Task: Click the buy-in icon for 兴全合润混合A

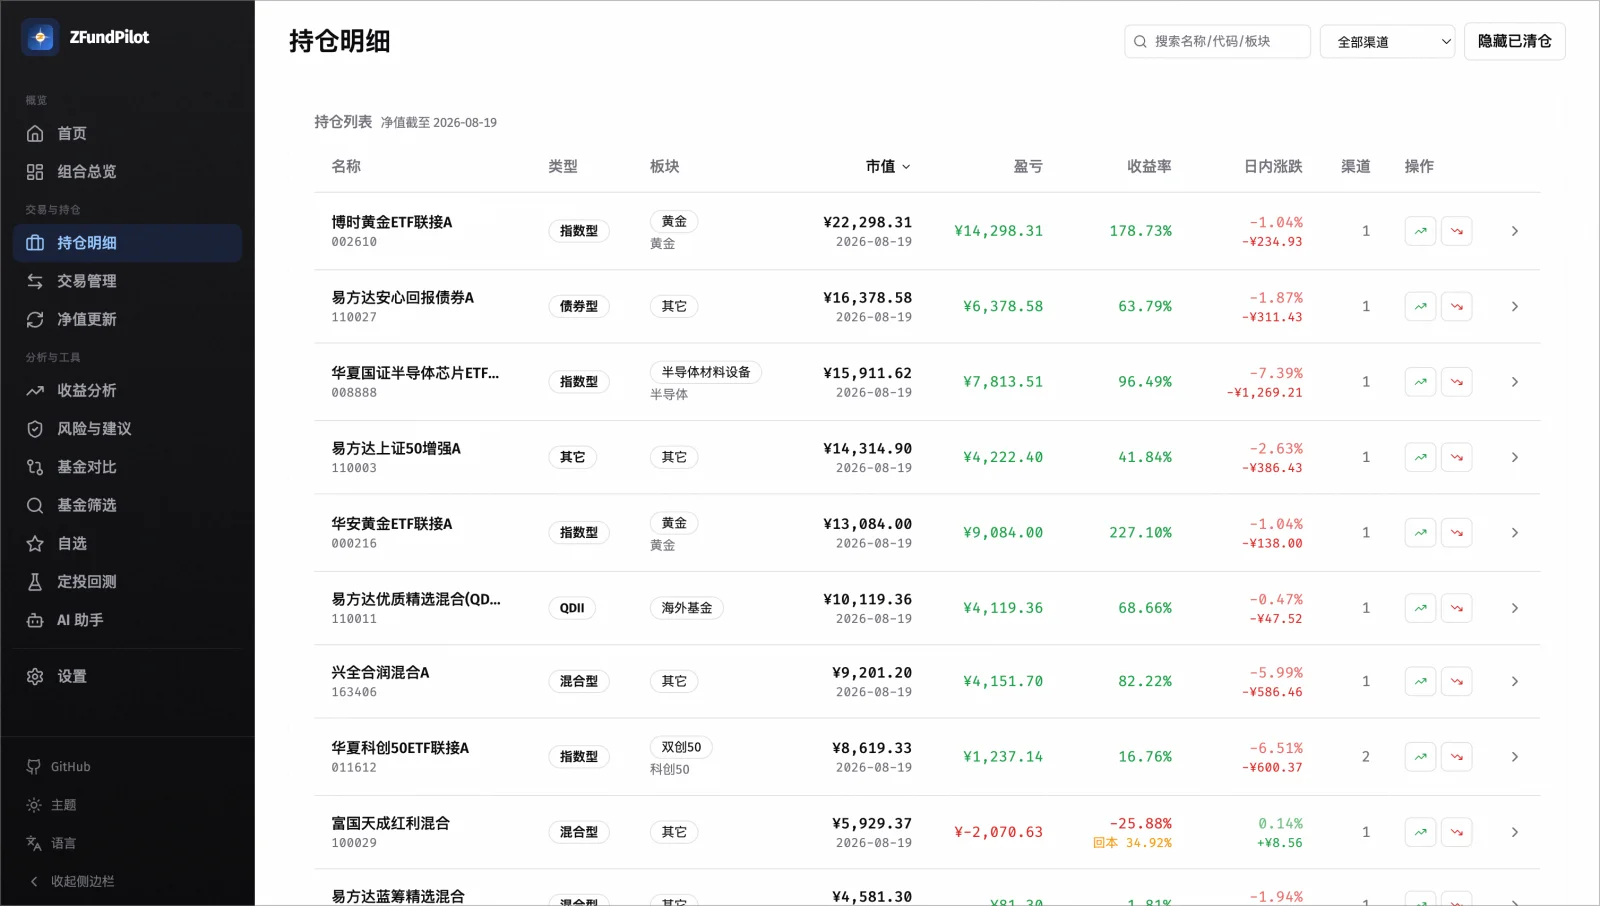Action: tap(1420, 681)
